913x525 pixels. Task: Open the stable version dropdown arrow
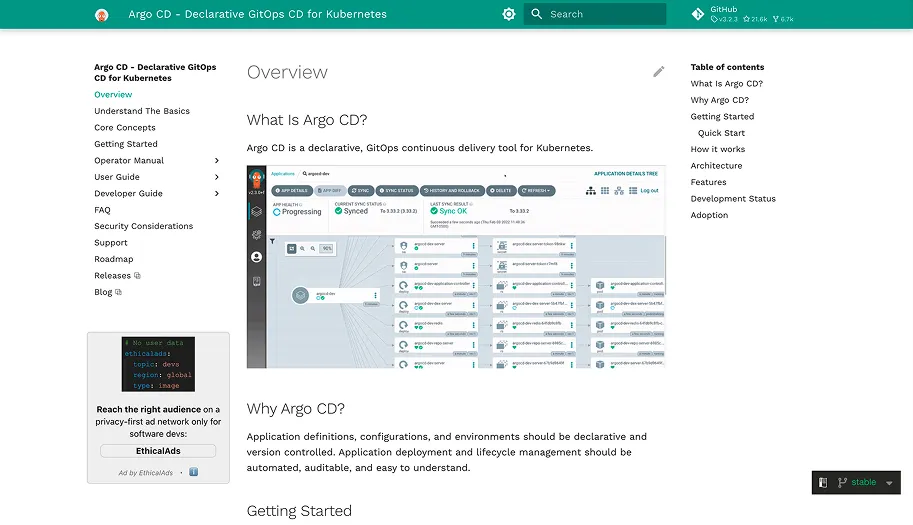(x=889, y=483)
